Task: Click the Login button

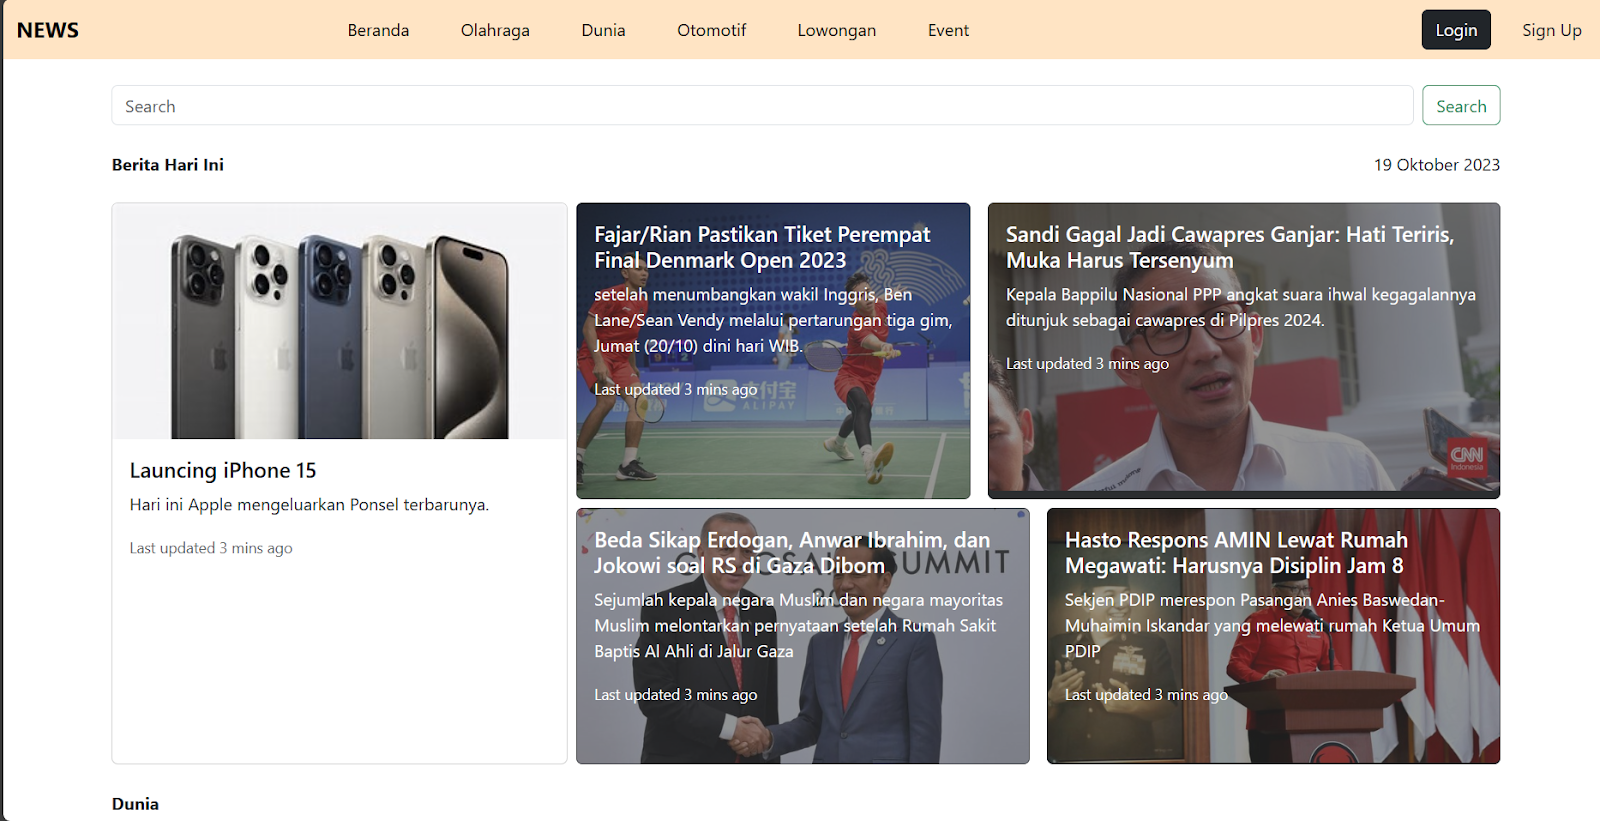Action: (x=1456, y=30)
